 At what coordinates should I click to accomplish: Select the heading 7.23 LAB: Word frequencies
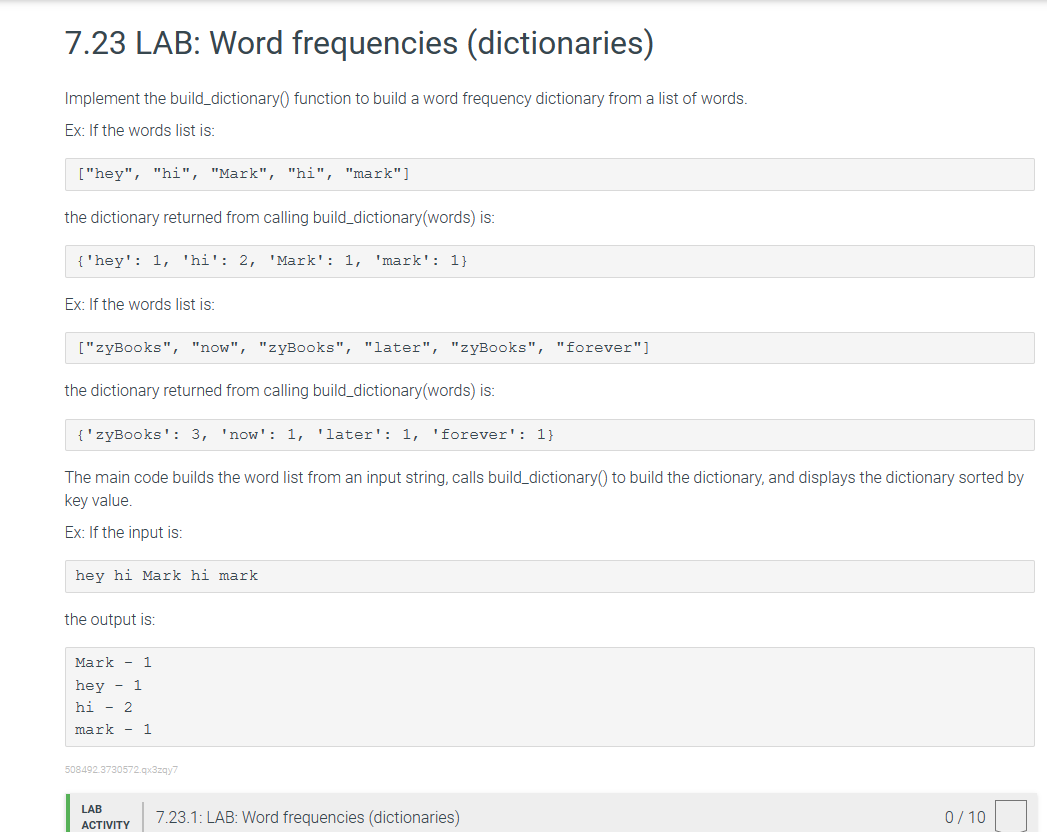(358, 43)
